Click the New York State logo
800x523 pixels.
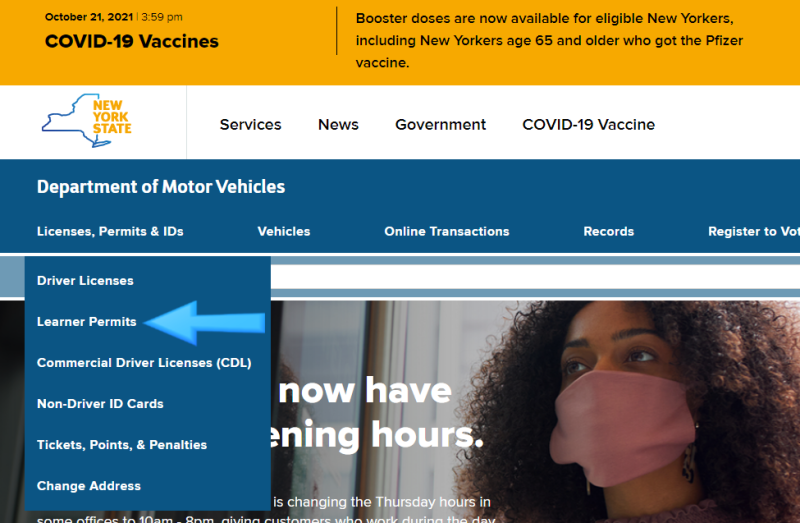coord(87,121)
